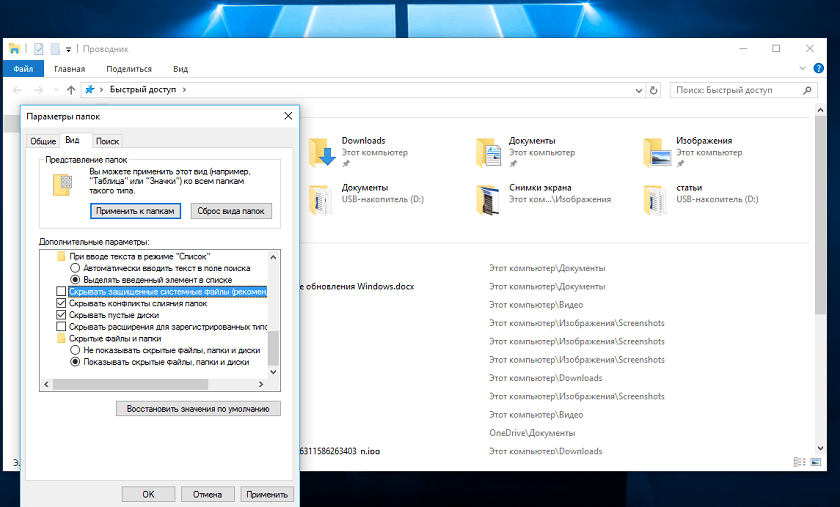840x507 pixels.
Task: Switch to large thumbnails view icon
Action: point(815,462)
